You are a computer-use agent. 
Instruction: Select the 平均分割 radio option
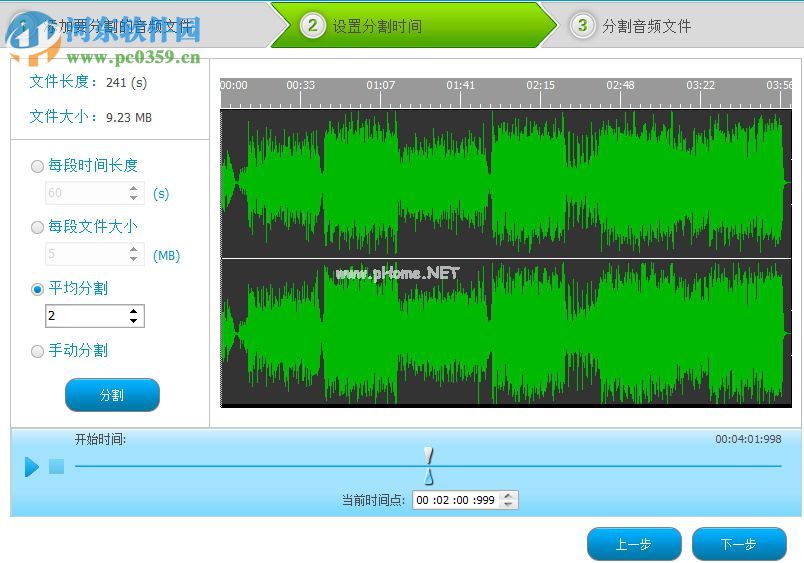(37, 289)
